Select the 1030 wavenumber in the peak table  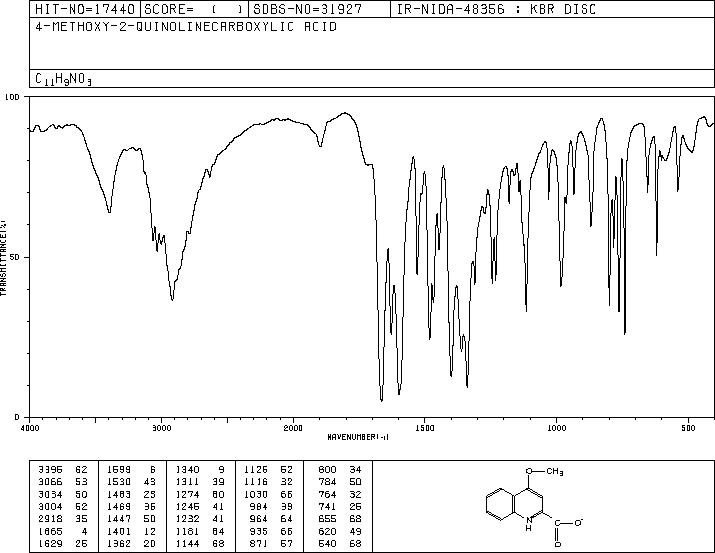pos(256,494)
